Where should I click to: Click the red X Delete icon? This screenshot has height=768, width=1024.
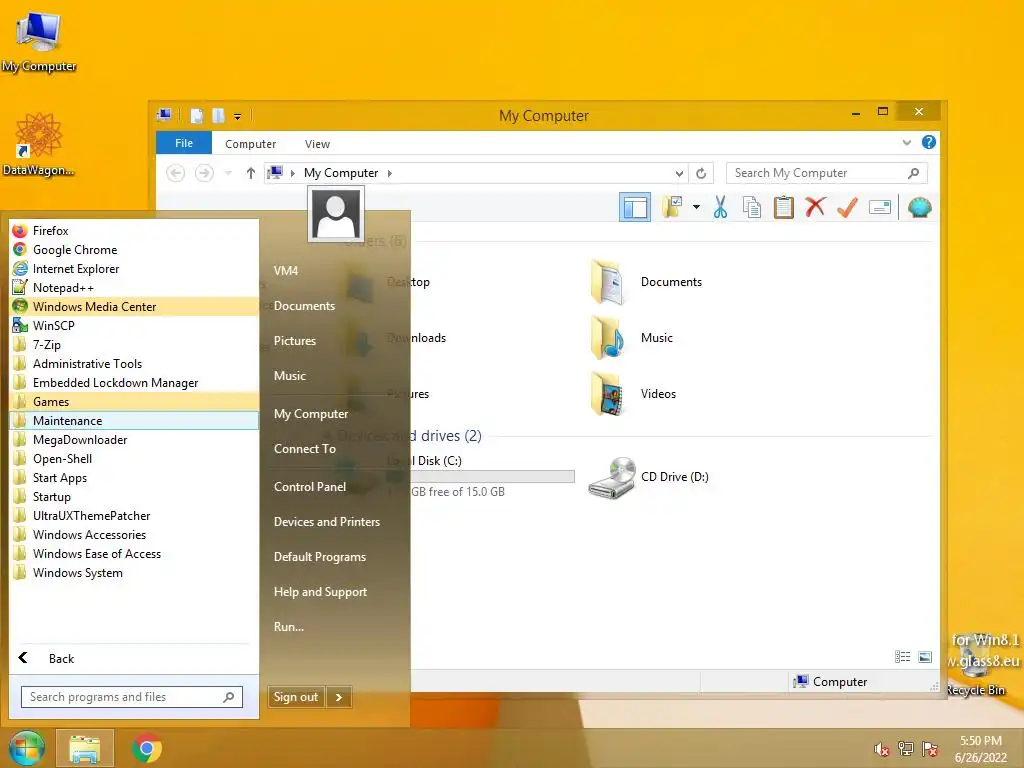click(815, 208)
